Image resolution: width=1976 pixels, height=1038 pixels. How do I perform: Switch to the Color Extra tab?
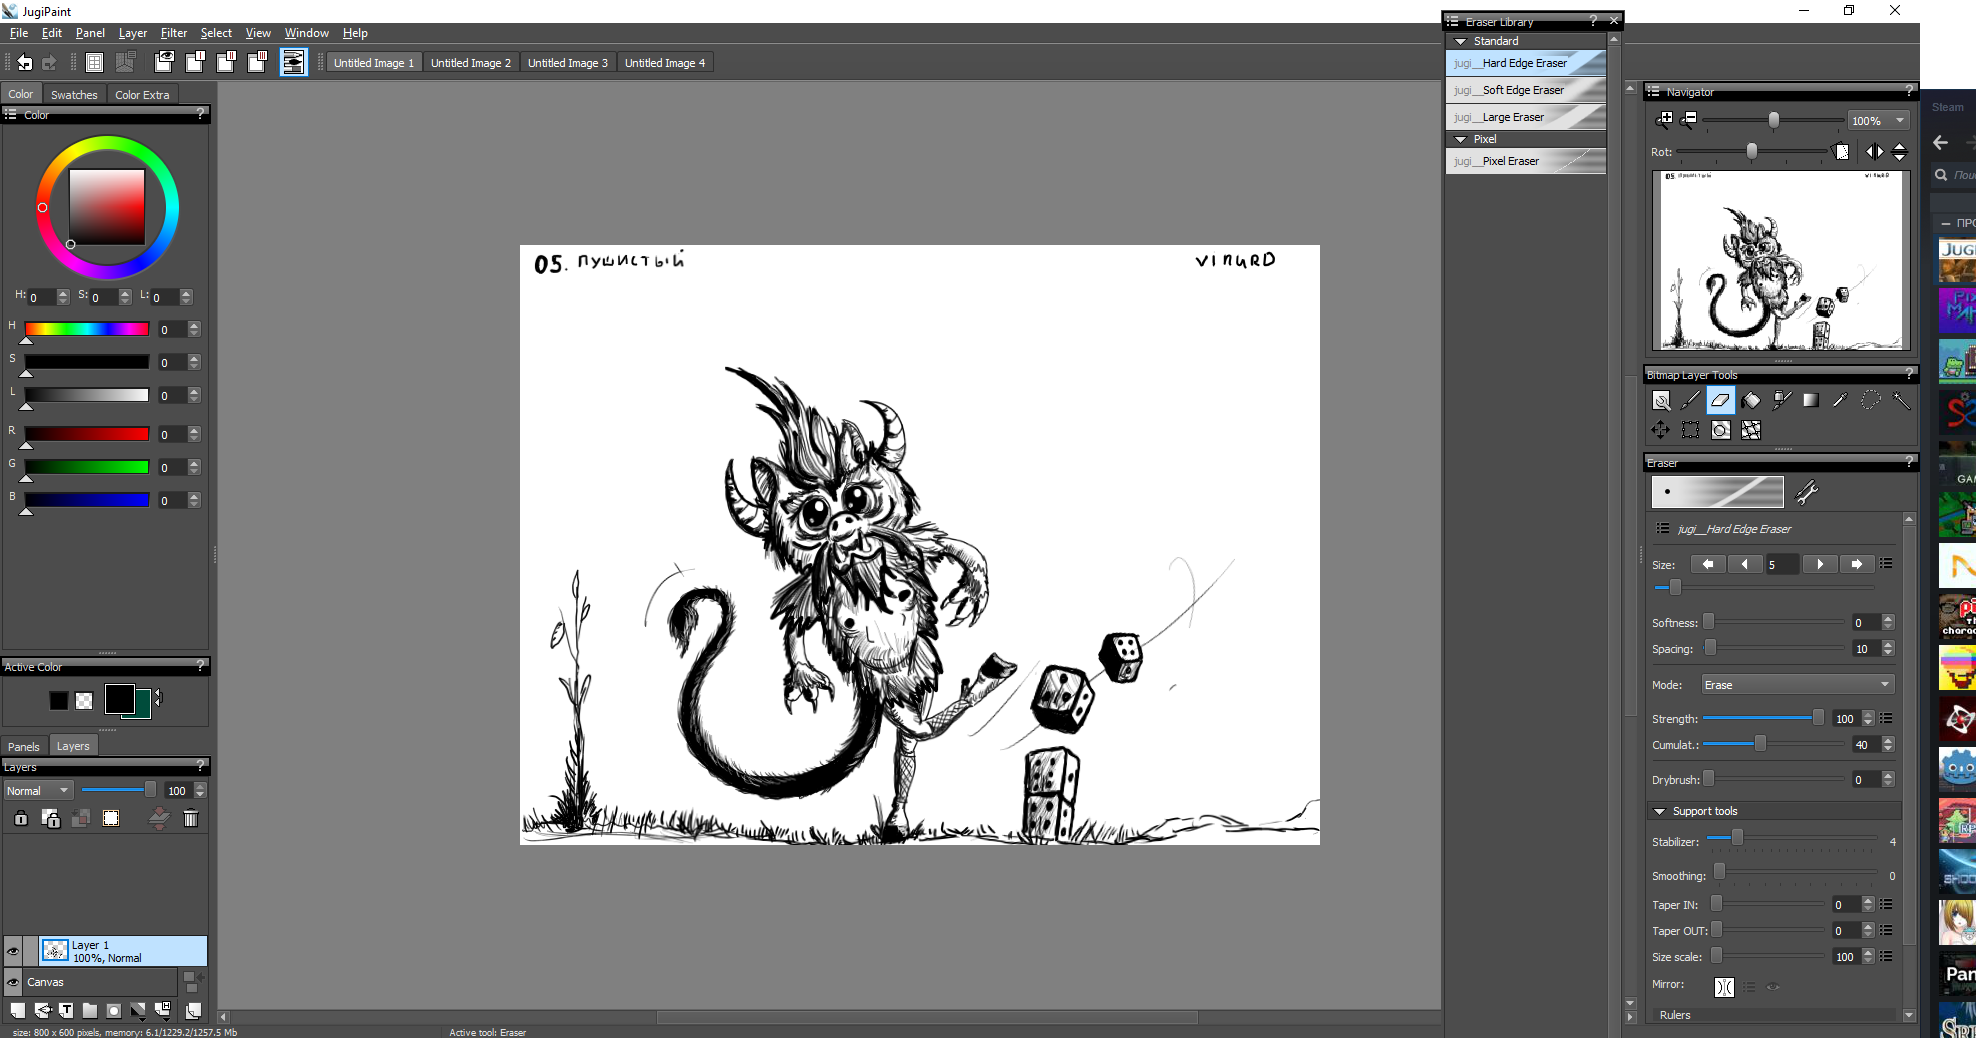tap(142, 95)
